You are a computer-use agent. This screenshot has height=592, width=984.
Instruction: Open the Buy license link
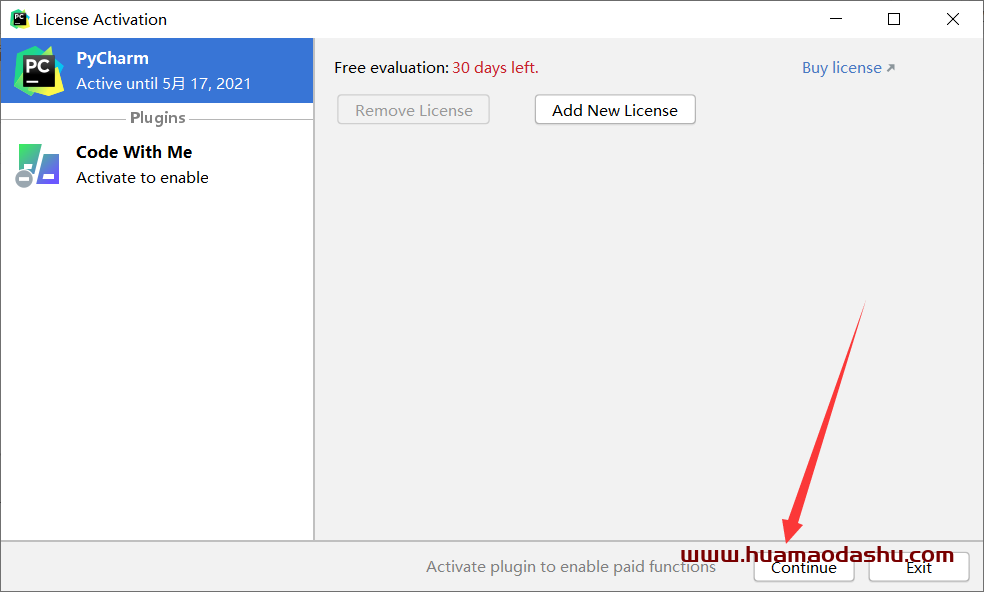click(848, 68)
